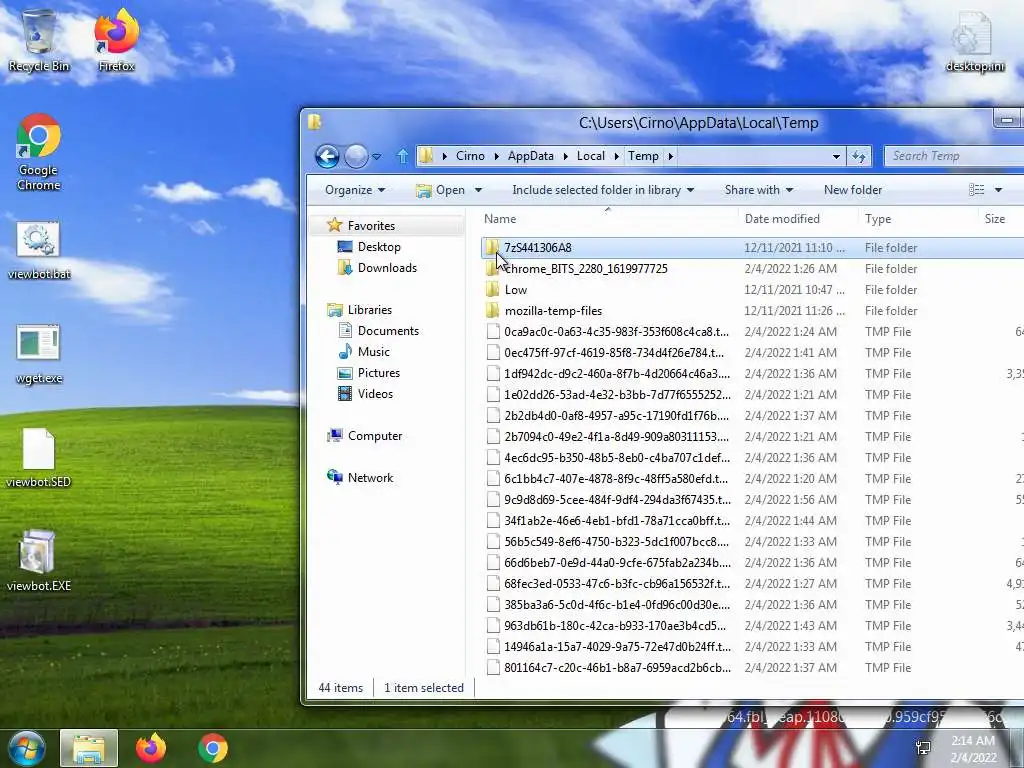1024x768 pixels.
Task: Select file starting with 34f1ab2e-46e6
Action: point(616,520)
